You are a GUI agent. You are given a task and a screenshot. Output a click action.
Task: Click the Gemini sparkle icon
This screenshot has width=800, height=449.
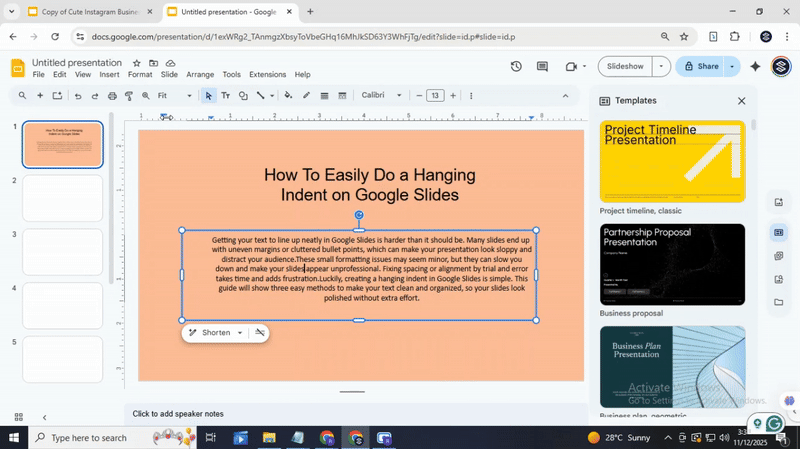[x=755, y=67]
